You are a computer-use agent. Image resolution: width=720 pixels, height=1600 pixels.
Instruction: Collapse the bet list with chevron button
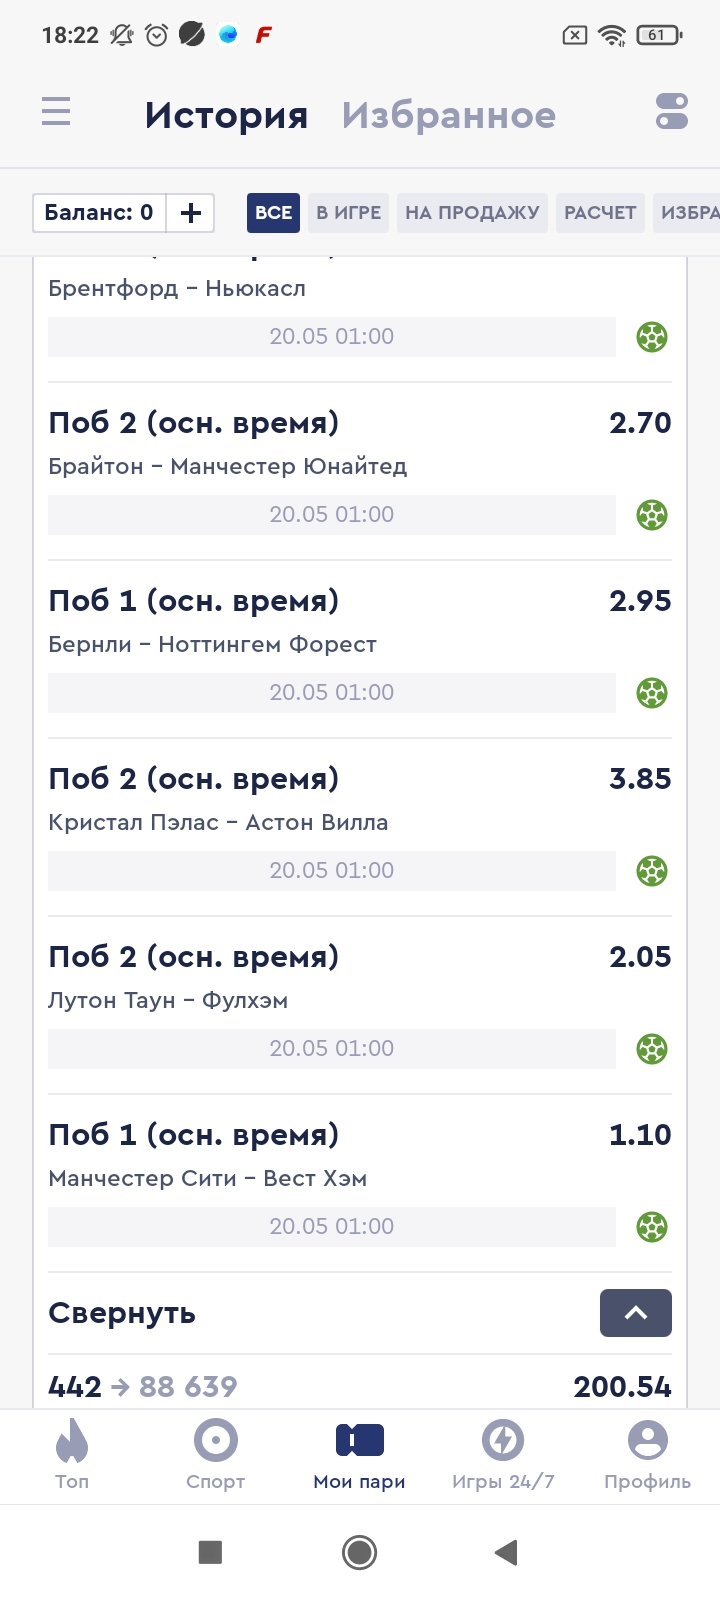(635, 1313)
